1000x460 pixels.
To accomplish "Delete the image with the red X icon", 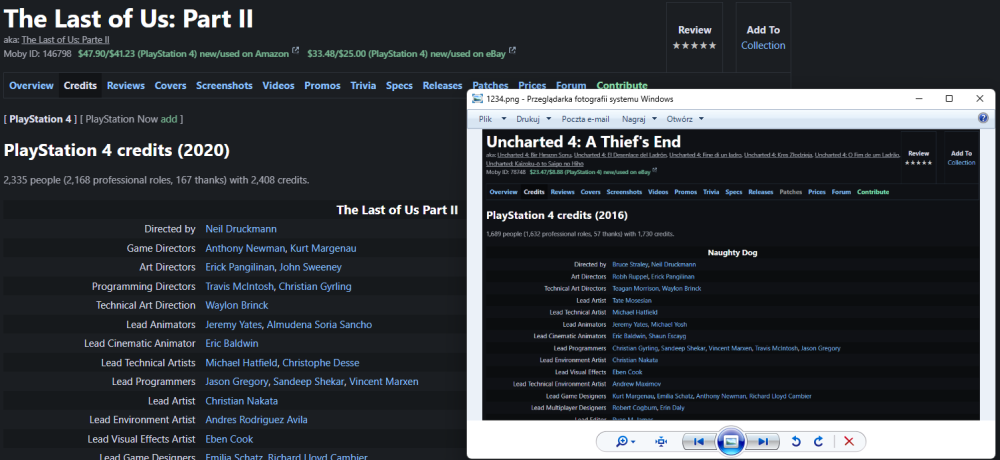I will click(x=849, y=441).
